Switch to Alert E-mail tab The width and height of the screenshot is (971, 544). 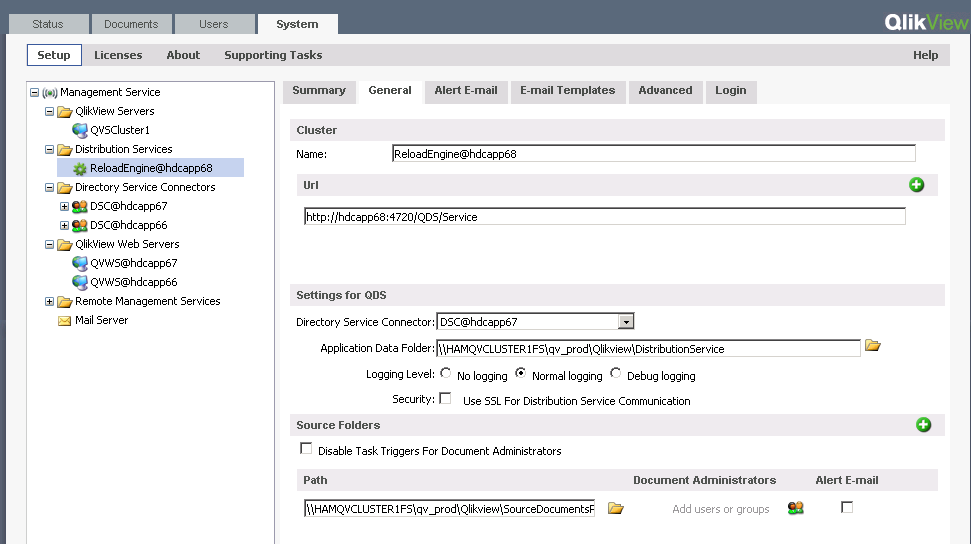click(x=465, y=91)
